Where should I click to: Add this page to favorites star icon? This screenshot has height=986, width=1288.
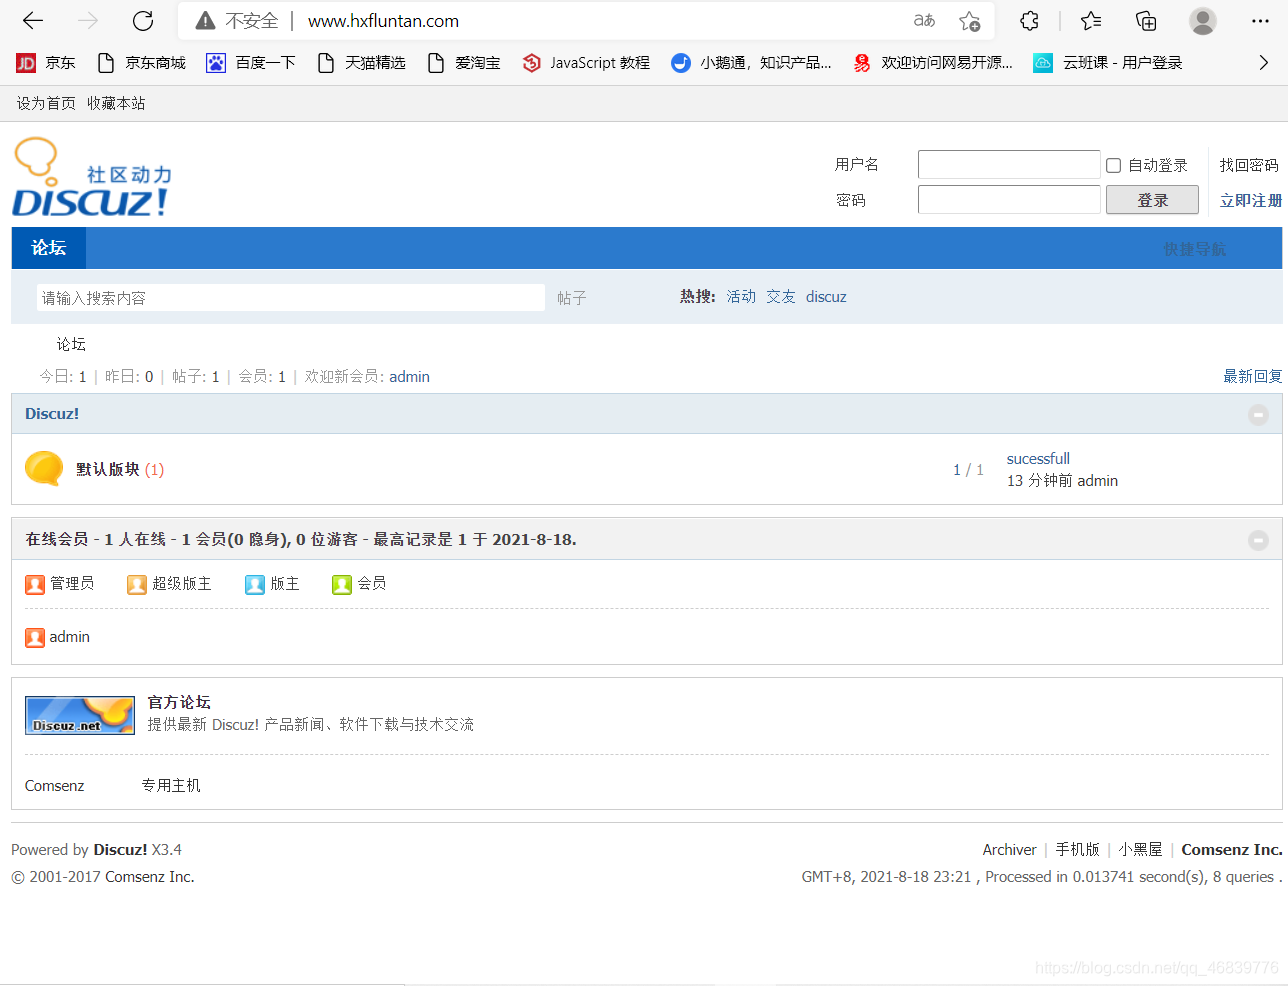click(x=969, y=21)
